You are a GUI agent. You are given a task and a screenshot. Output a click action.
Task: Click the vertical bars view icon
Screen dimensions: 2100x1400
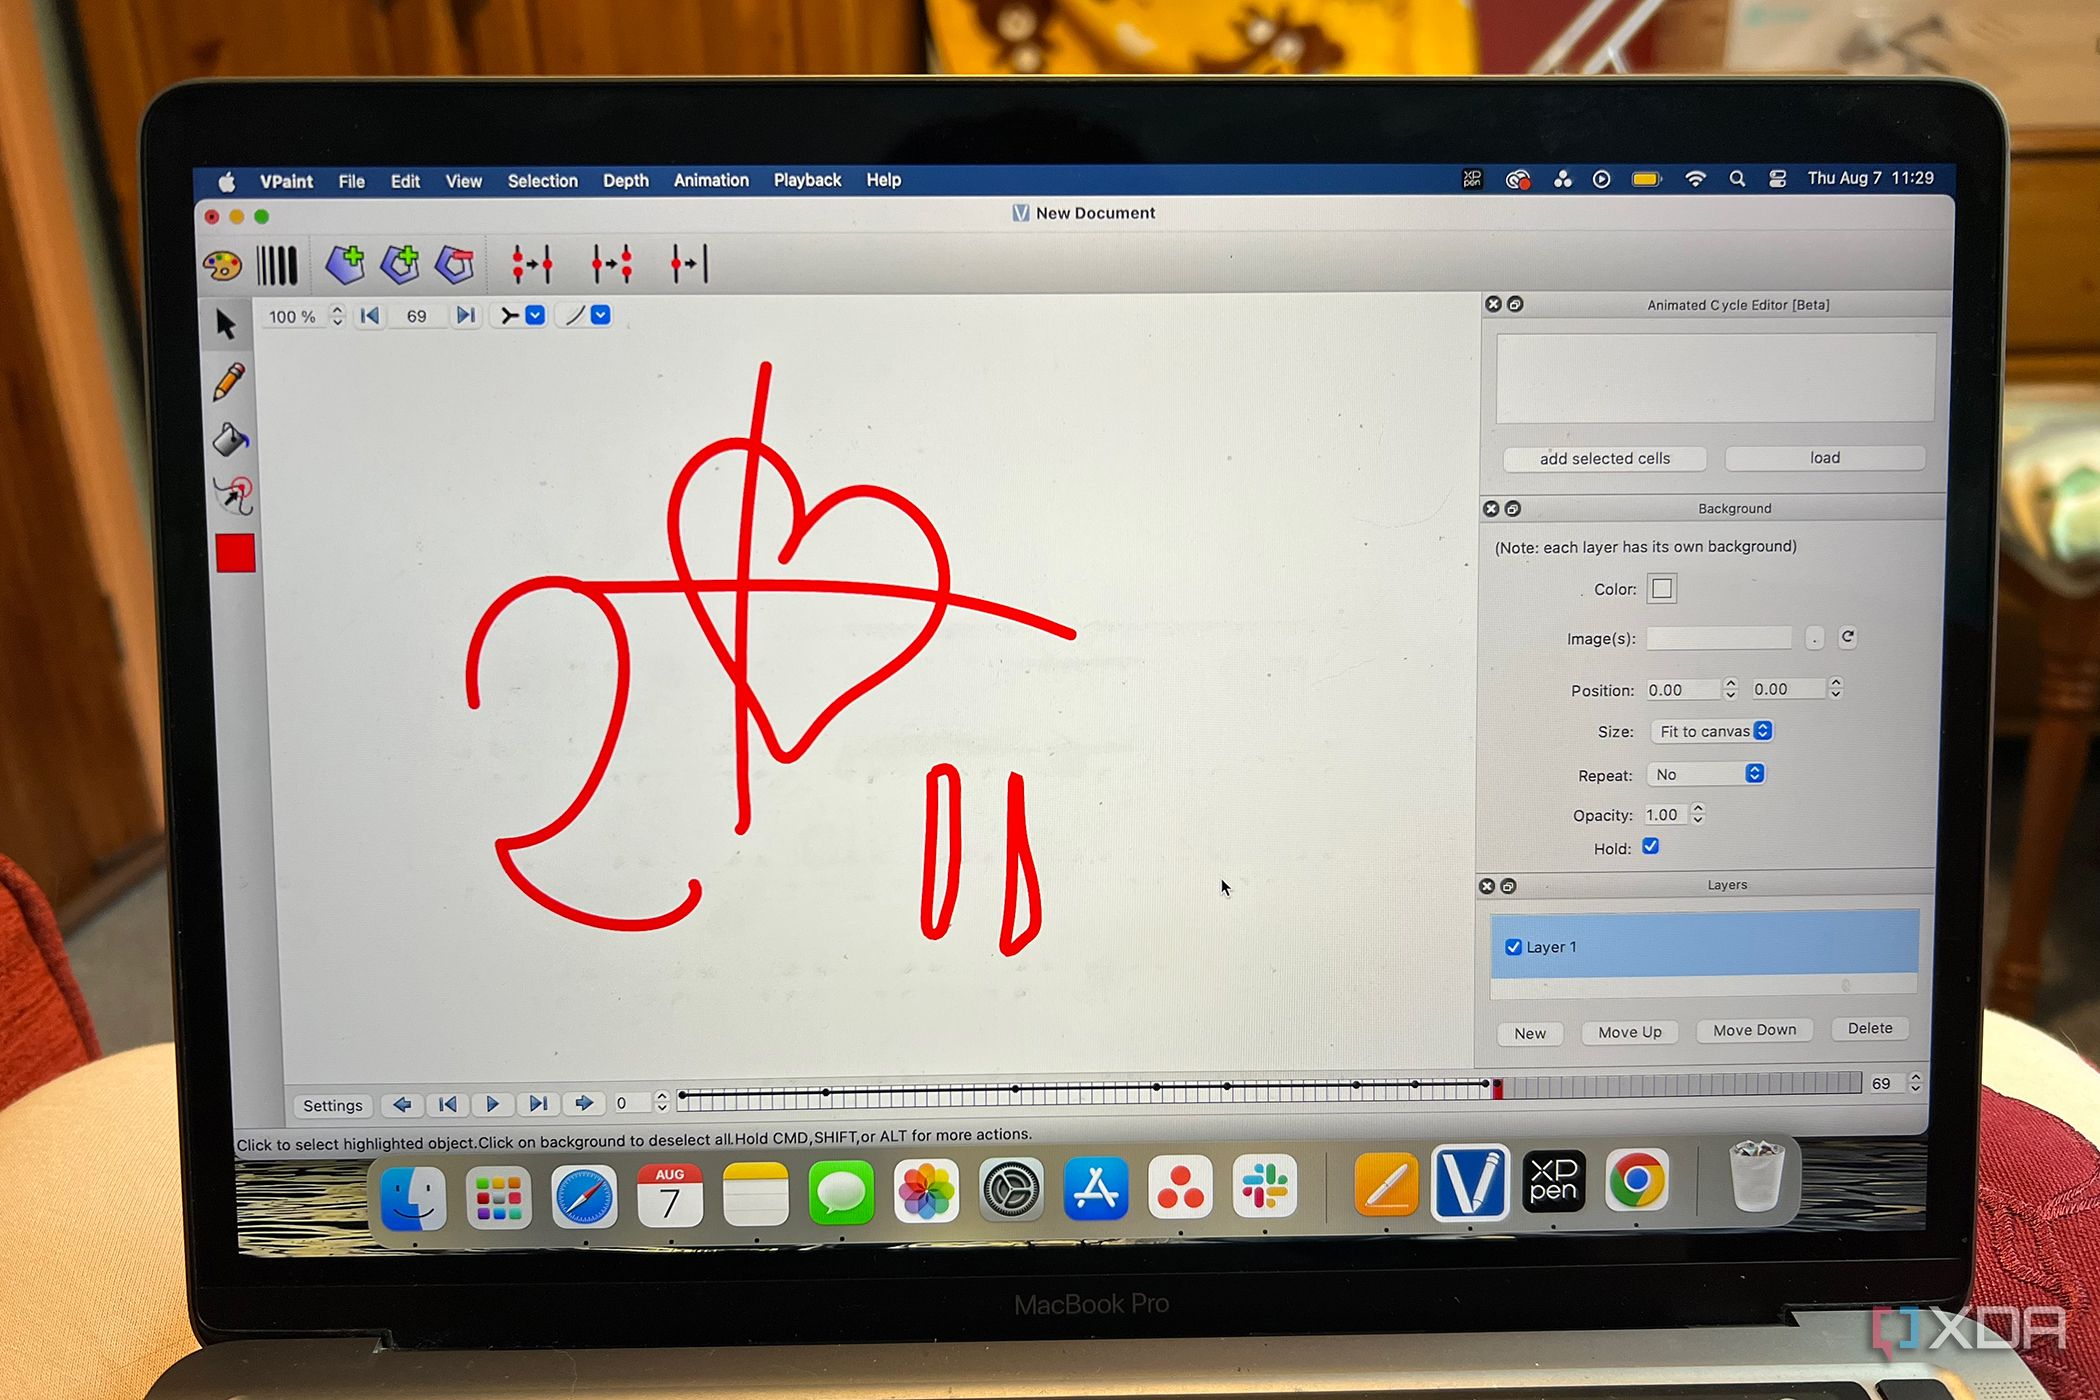[x=277, y=266]
